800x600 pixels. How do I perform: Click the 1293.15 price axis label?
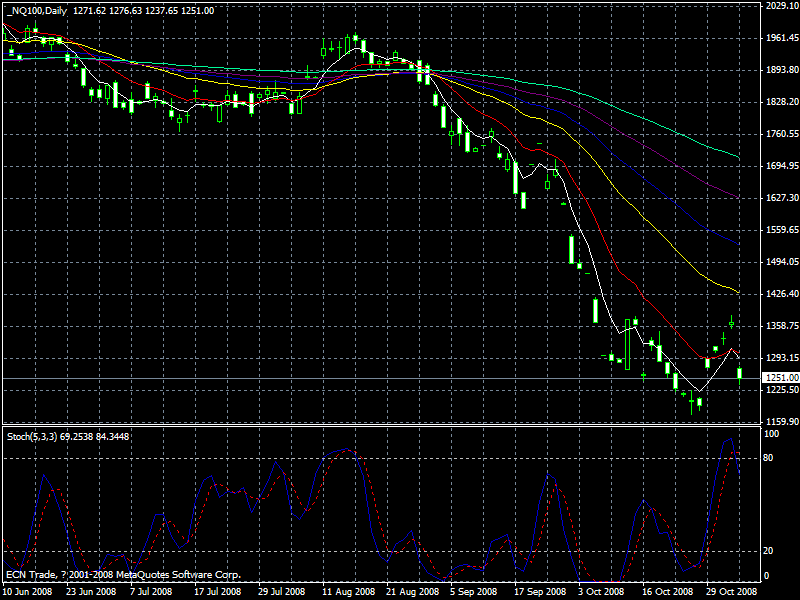click(782, 358)
